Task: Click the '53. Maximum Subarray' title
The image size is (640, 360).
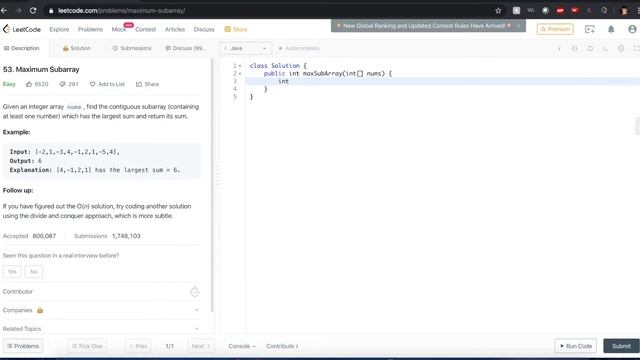Action: click(41, 69)
